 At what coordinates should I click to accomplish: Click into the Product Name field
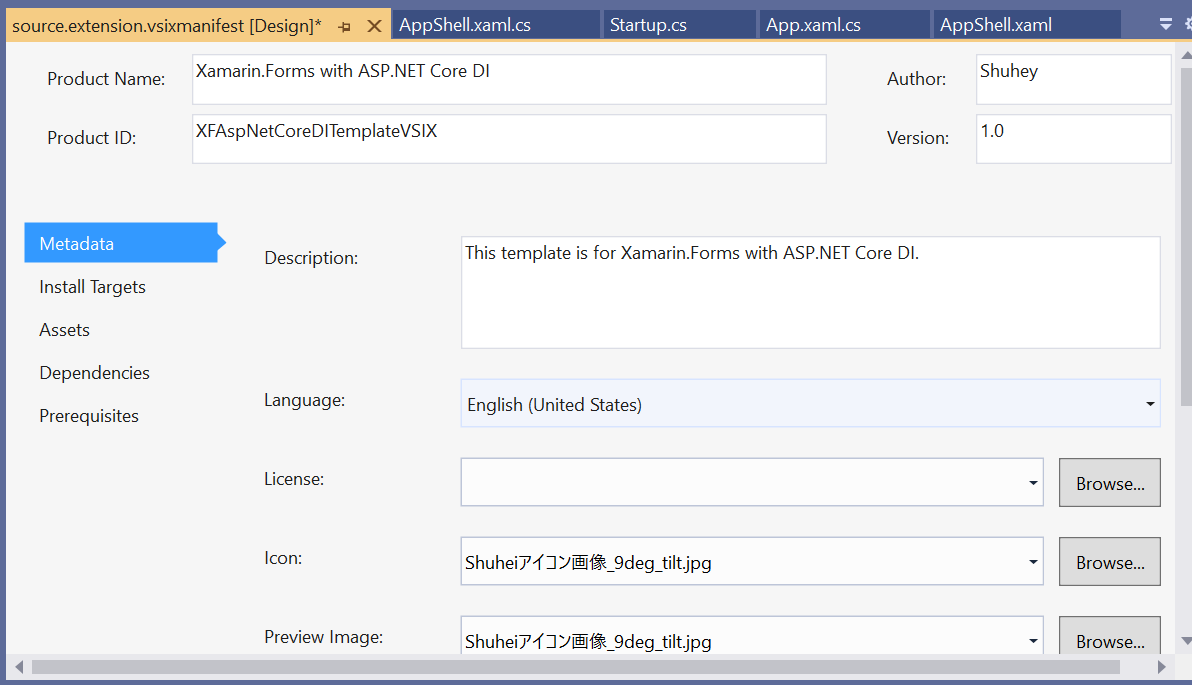tap(509, 79)
